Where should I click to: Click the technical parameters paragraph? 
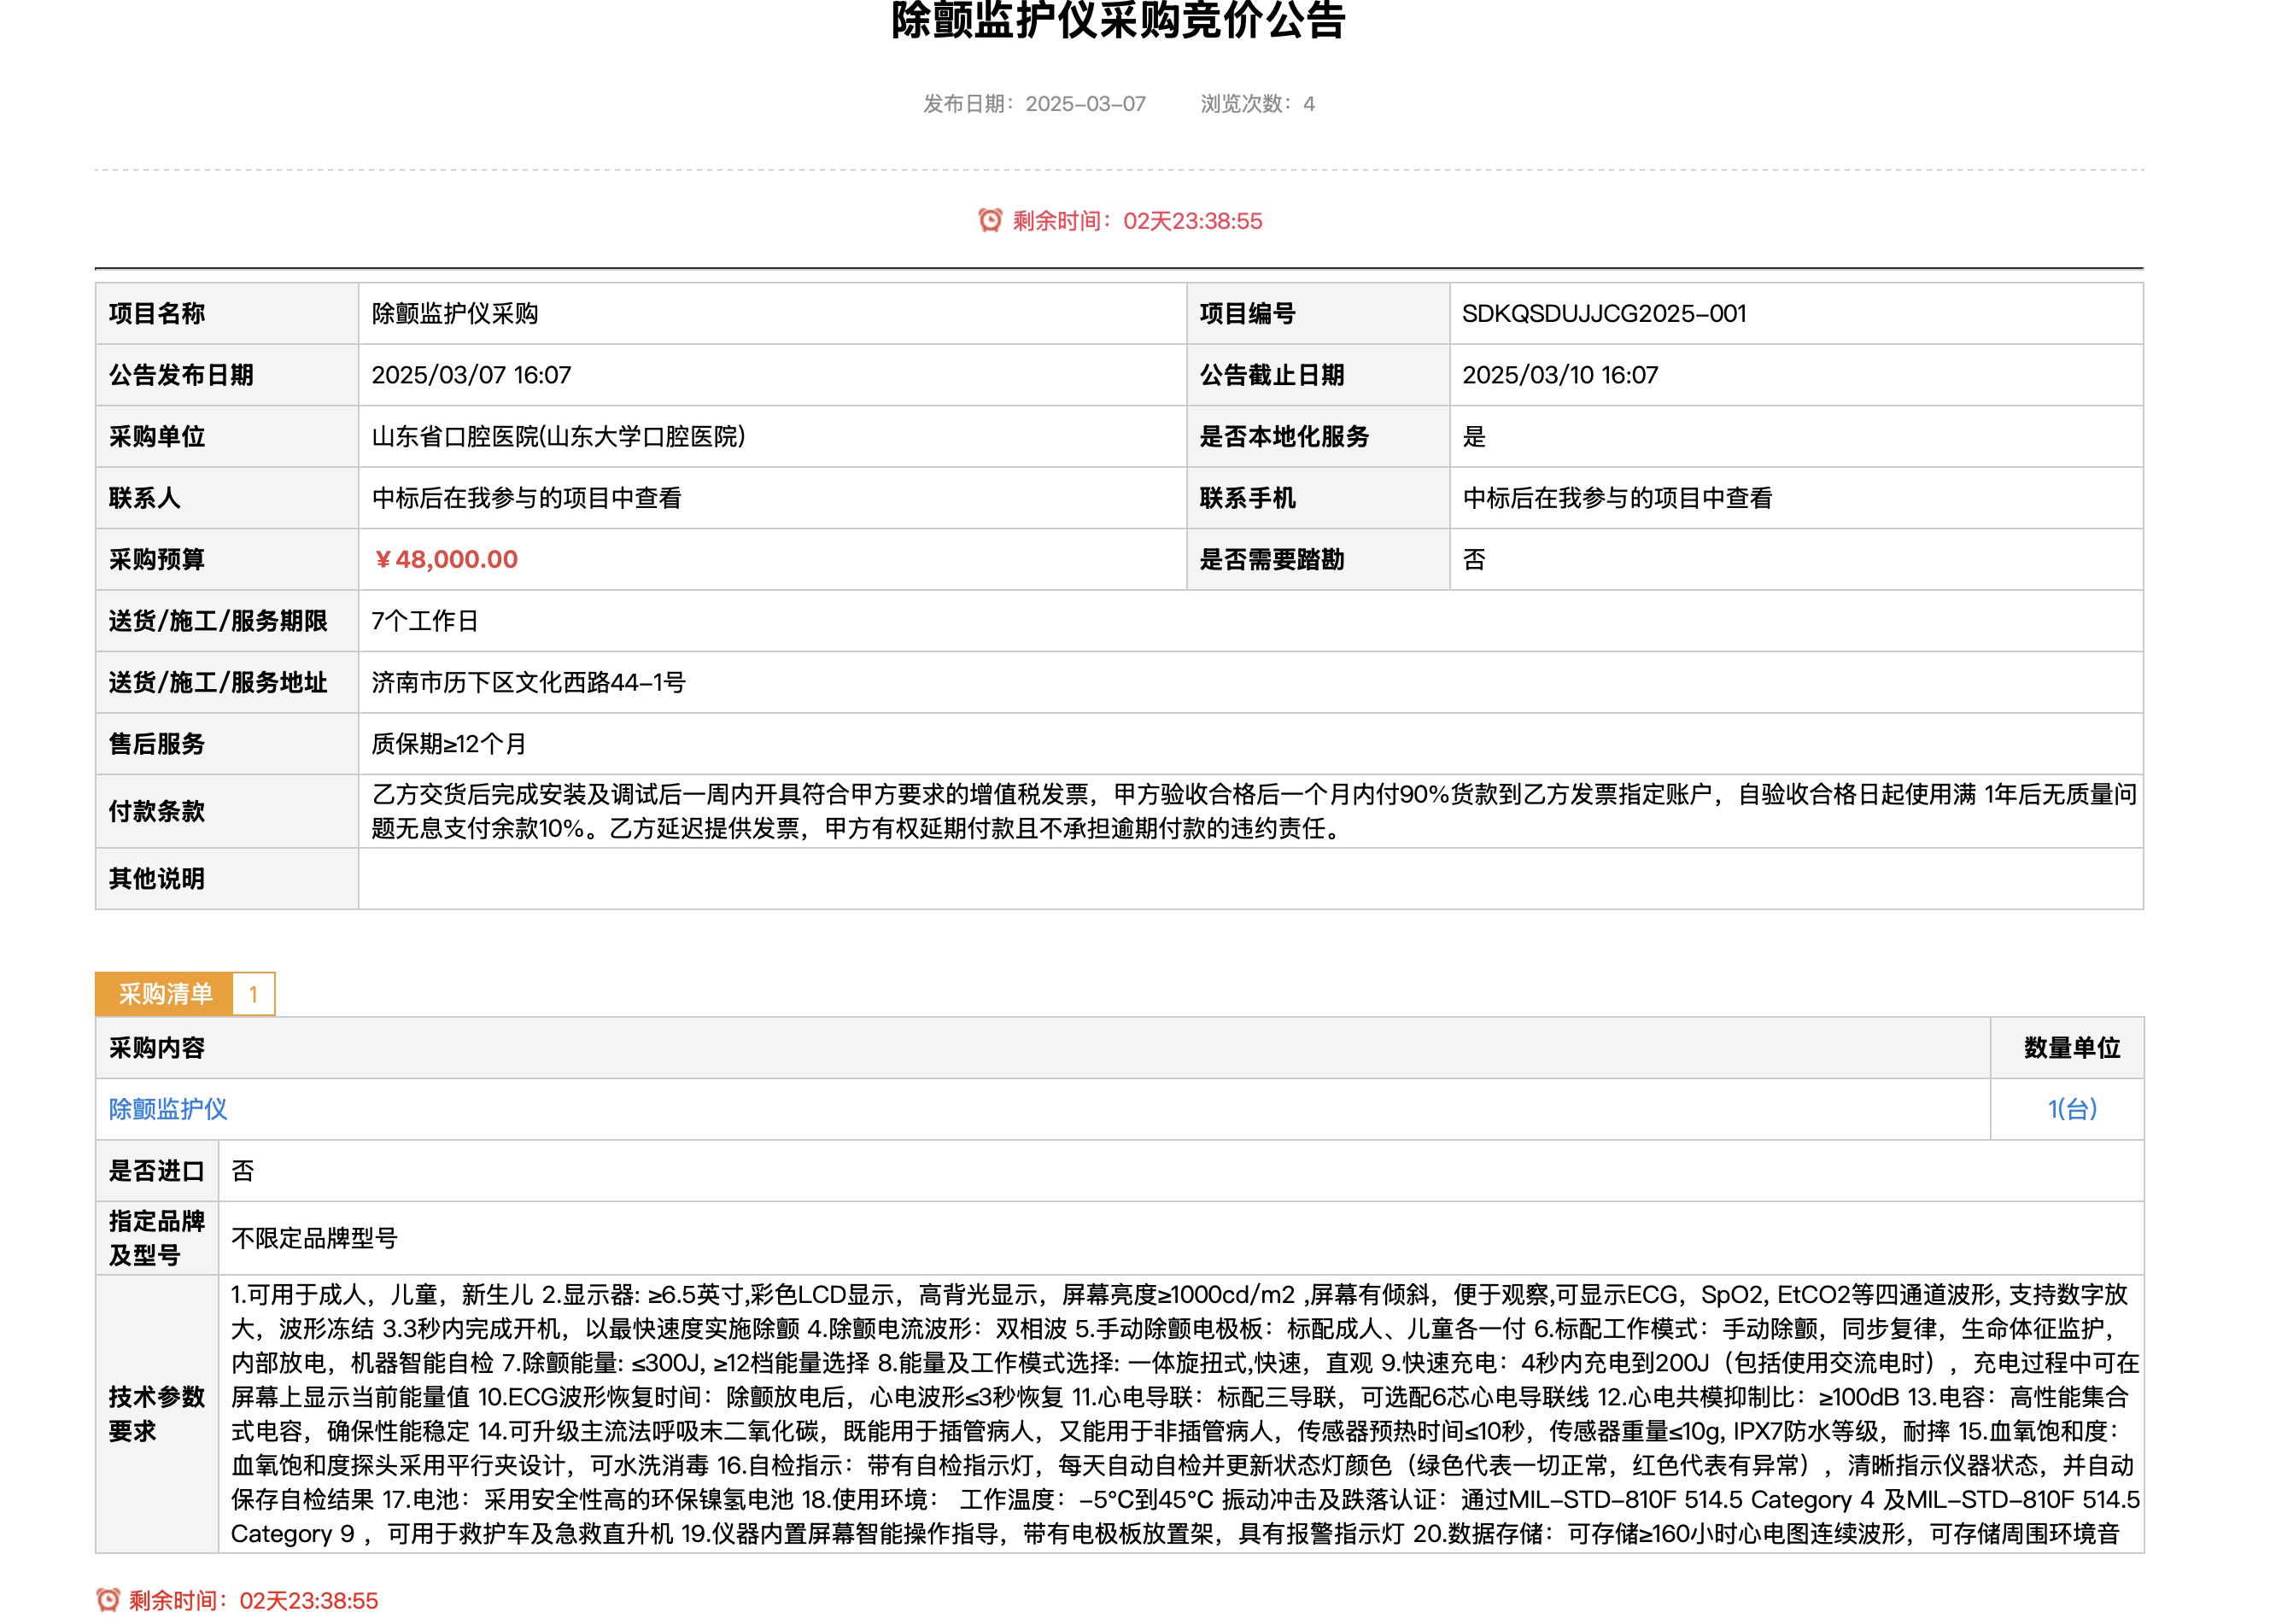[1185, 1414]
